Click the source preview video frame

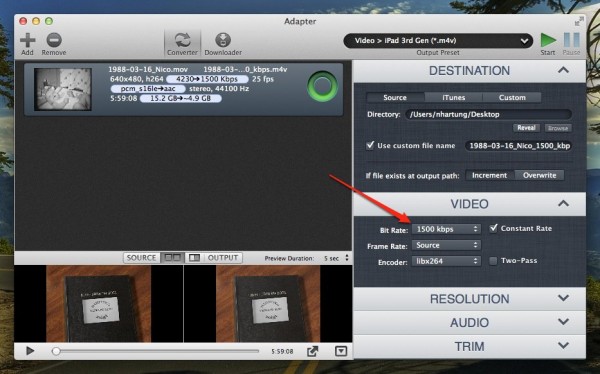[99, 304]
